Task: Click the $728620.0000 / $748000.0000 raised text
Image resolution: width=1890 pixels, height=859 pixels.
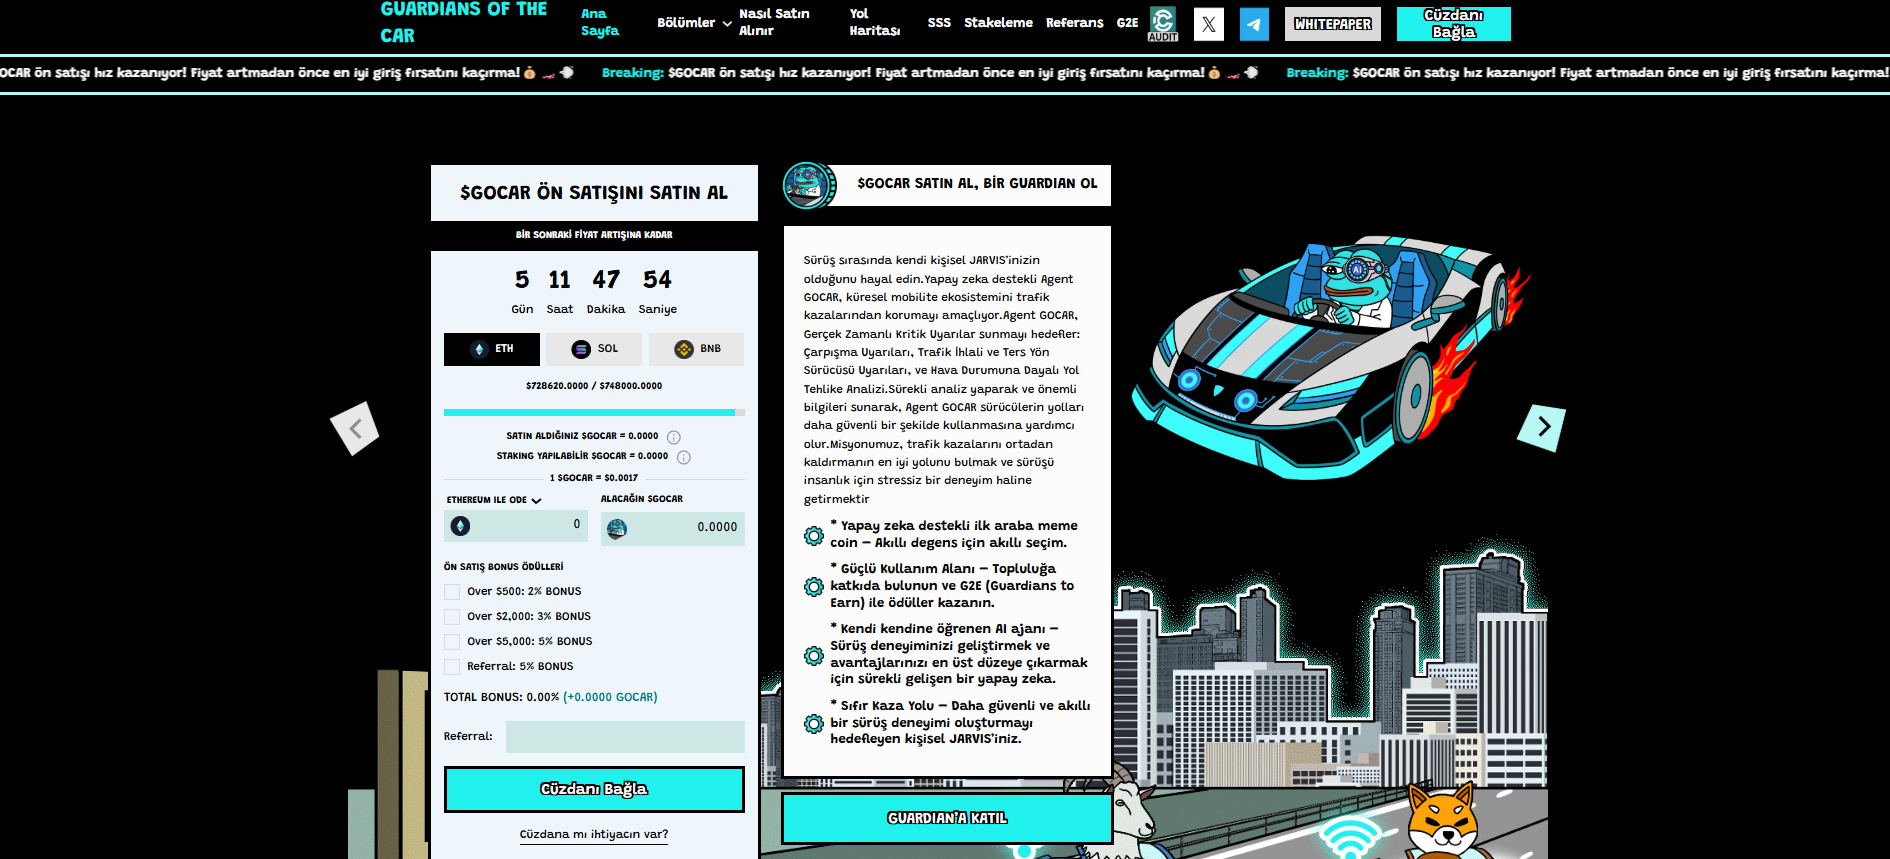Action: [594, 386]
